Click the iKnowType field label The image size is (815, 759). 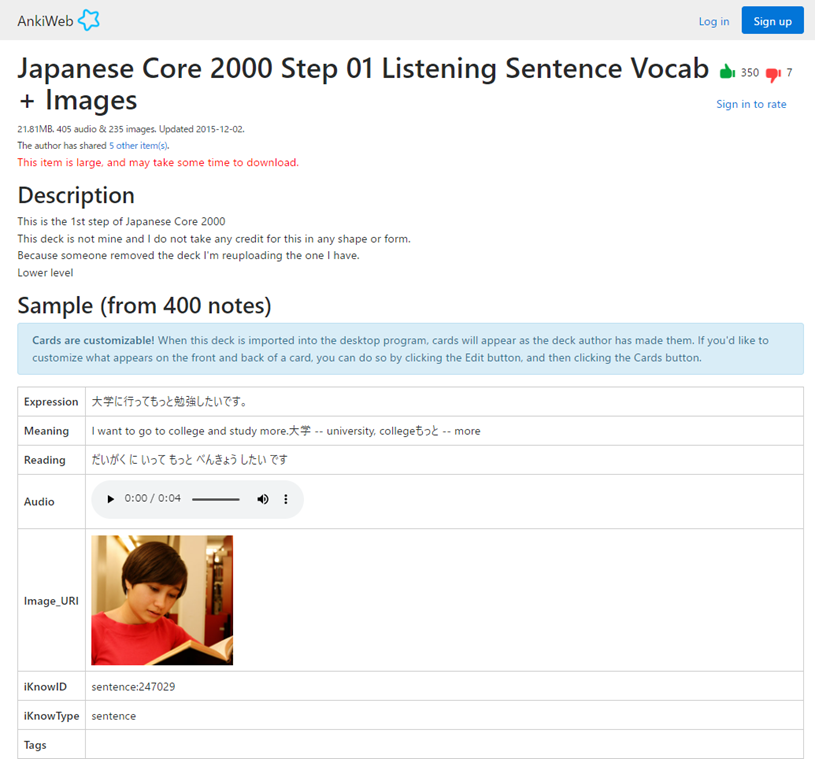pyautogui.click(x=51, y=716)
